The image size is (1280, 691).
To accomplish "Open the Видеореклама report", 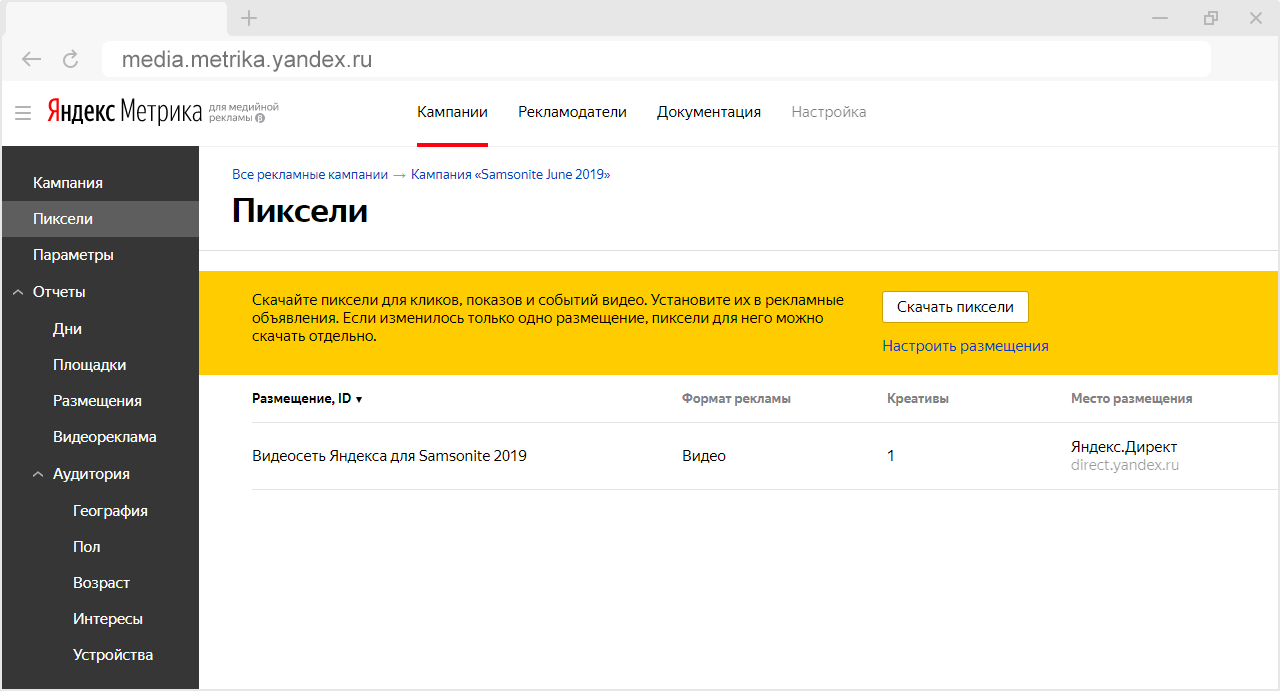I will coord(104,437).
